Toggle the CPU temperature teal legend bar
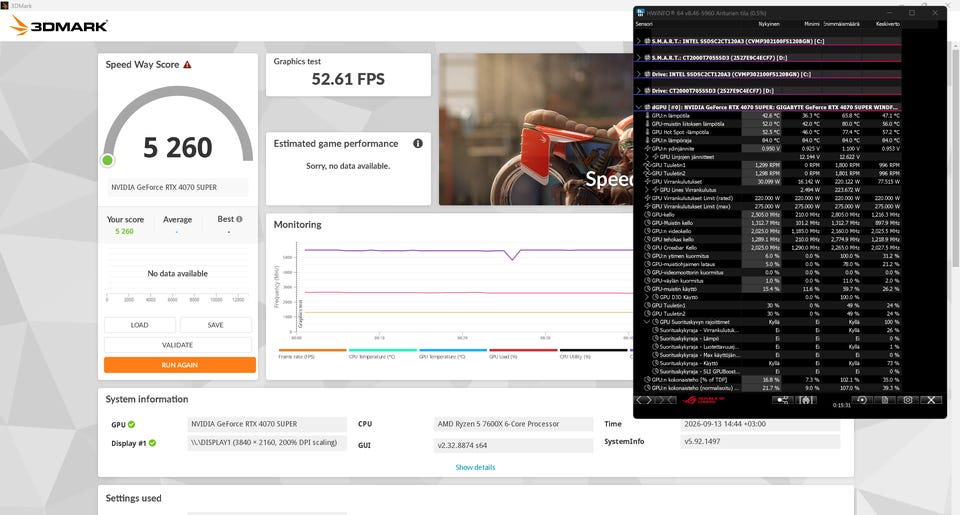 [383, 350]
